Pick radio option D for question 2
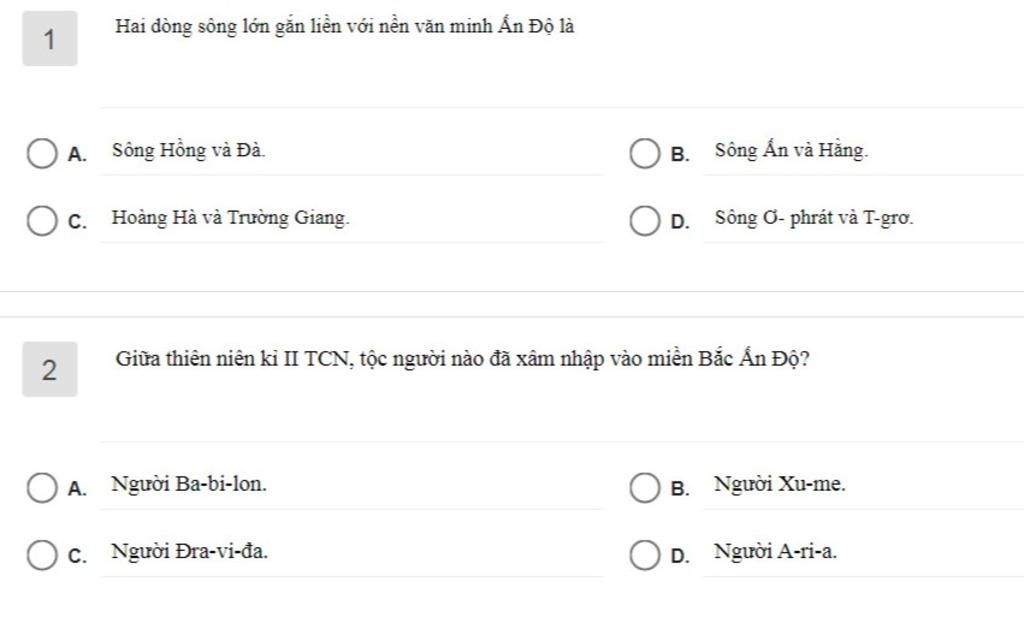The width and height of the screenshot is (1024, 617). 644,555
